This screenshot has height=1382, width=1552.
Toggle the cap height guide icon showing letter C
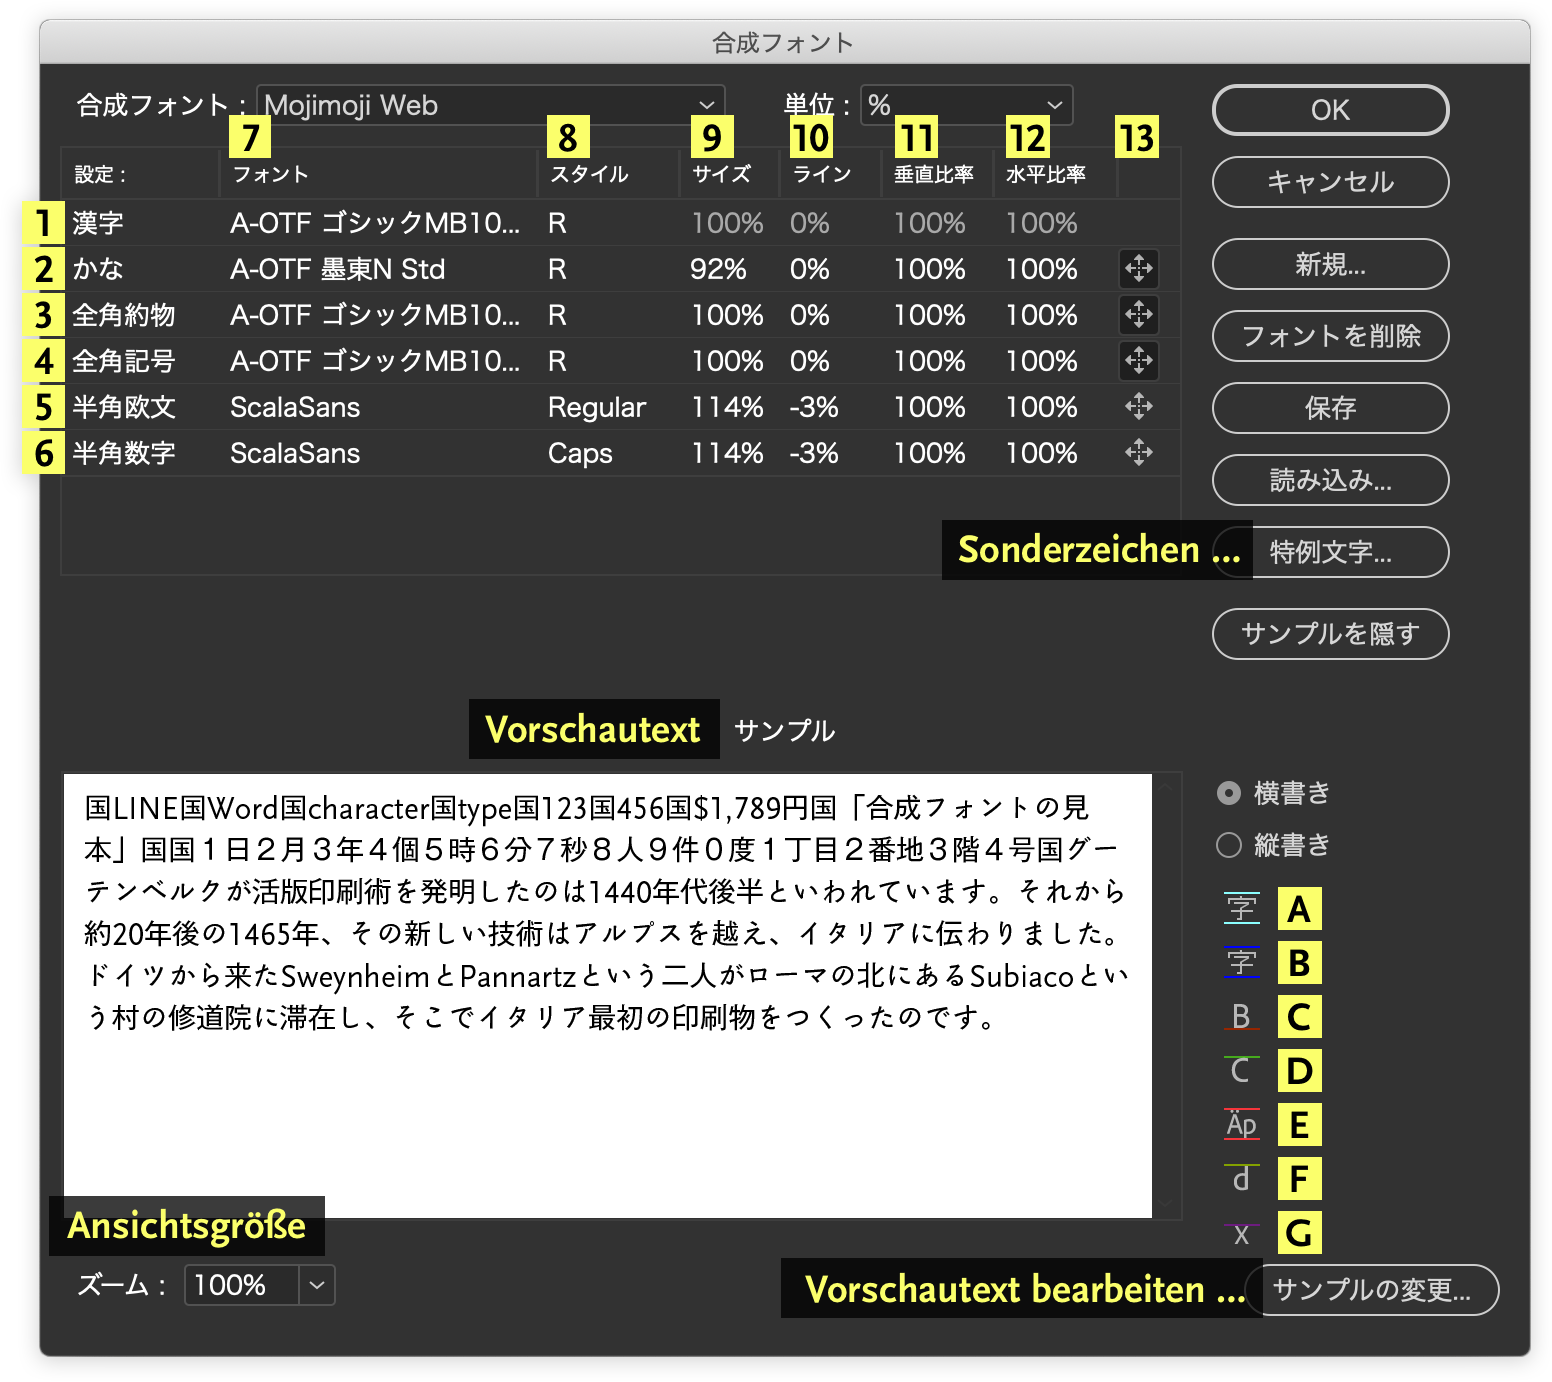[x=1241, y=1070]
